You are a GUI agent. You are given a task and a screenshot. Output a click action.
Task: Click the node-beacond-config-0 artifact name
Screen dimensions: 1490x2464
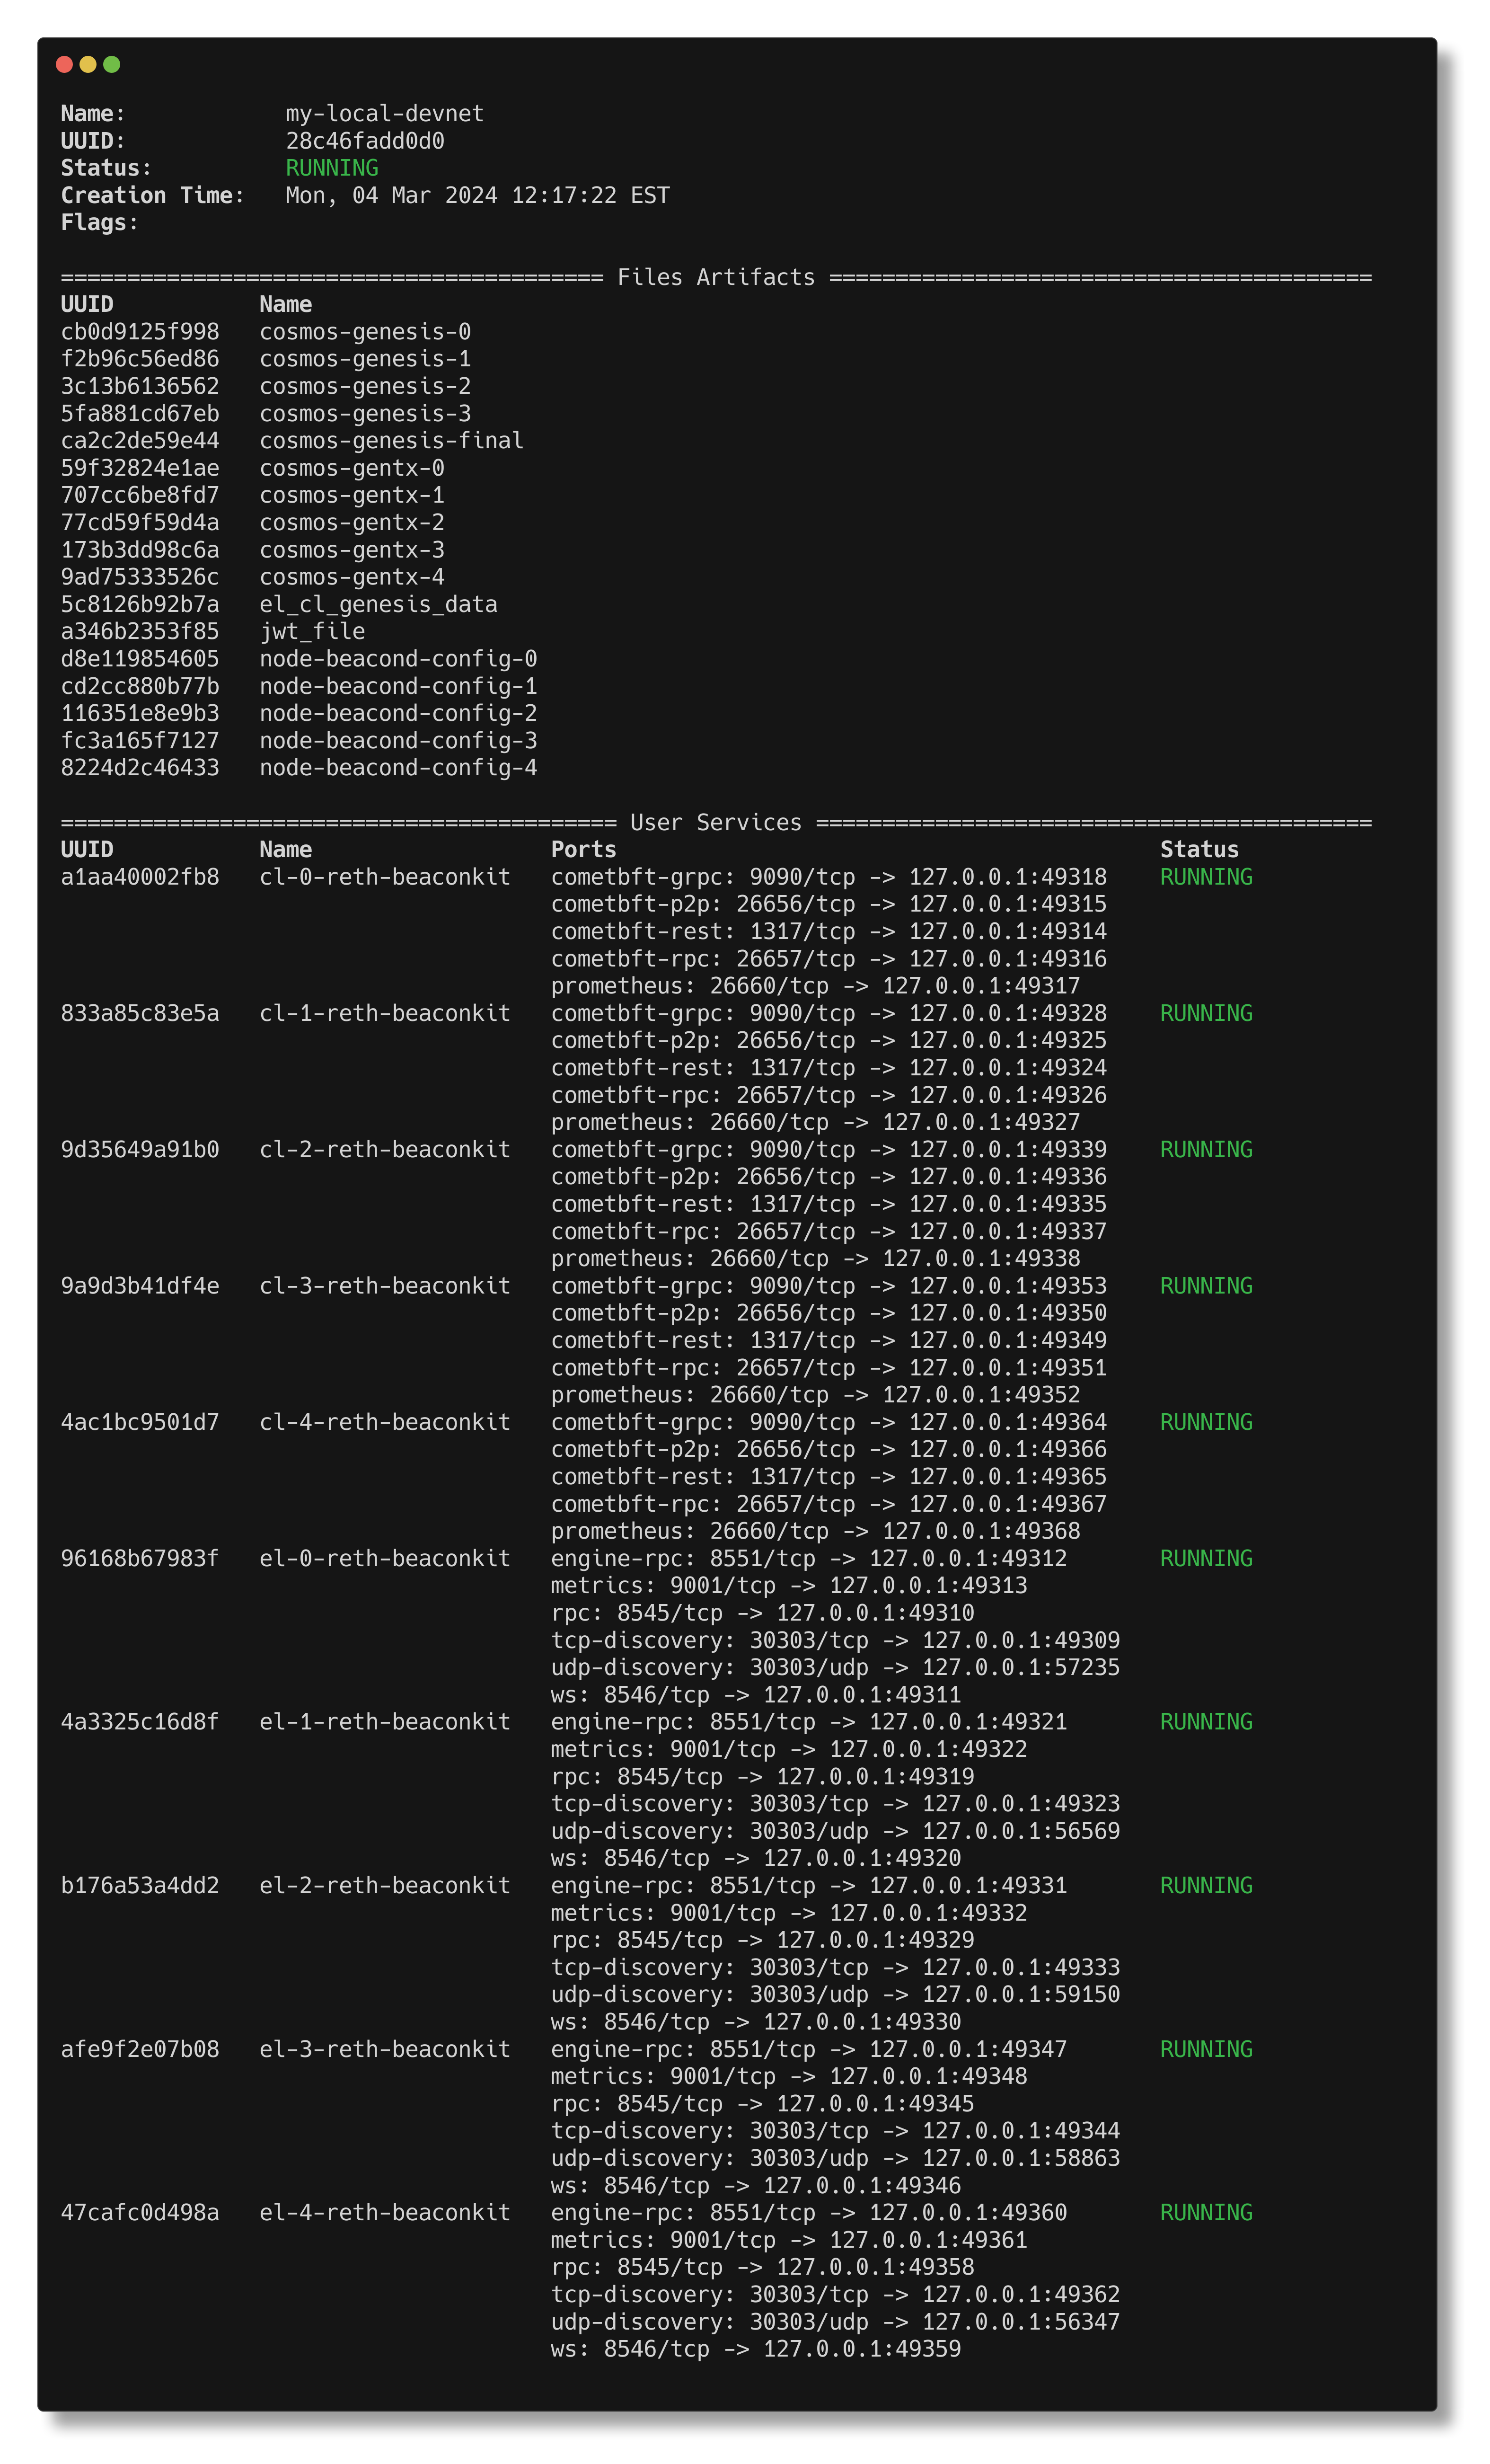coord(398,658)
